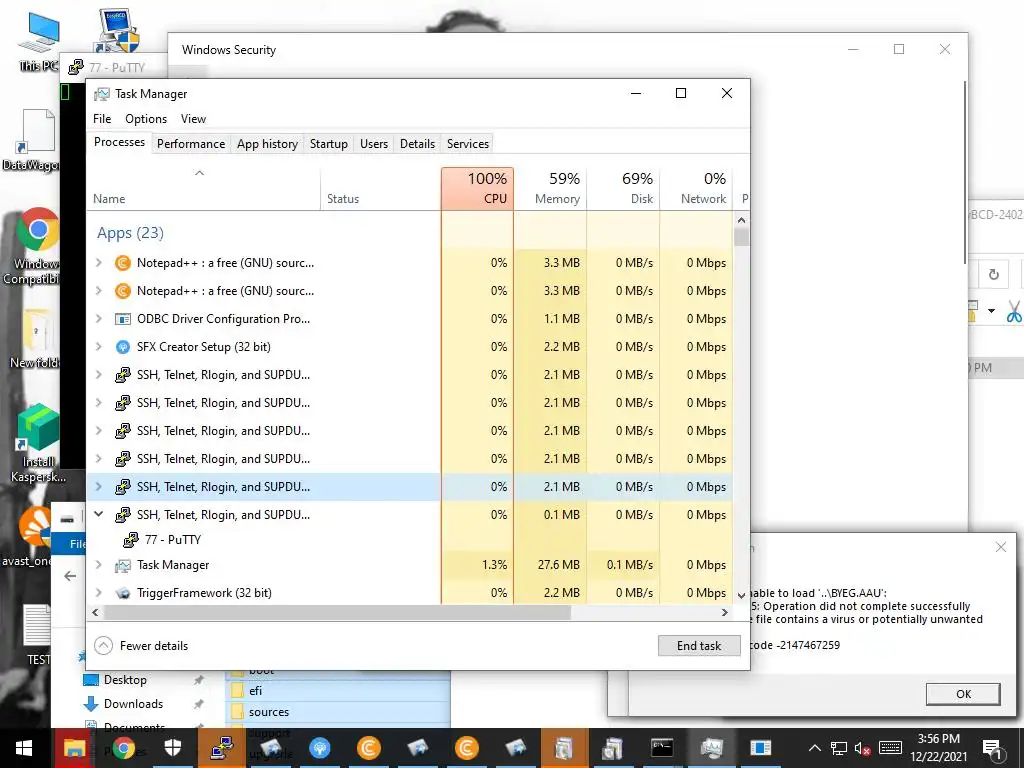Sort by the Name column header

[203, 188]
